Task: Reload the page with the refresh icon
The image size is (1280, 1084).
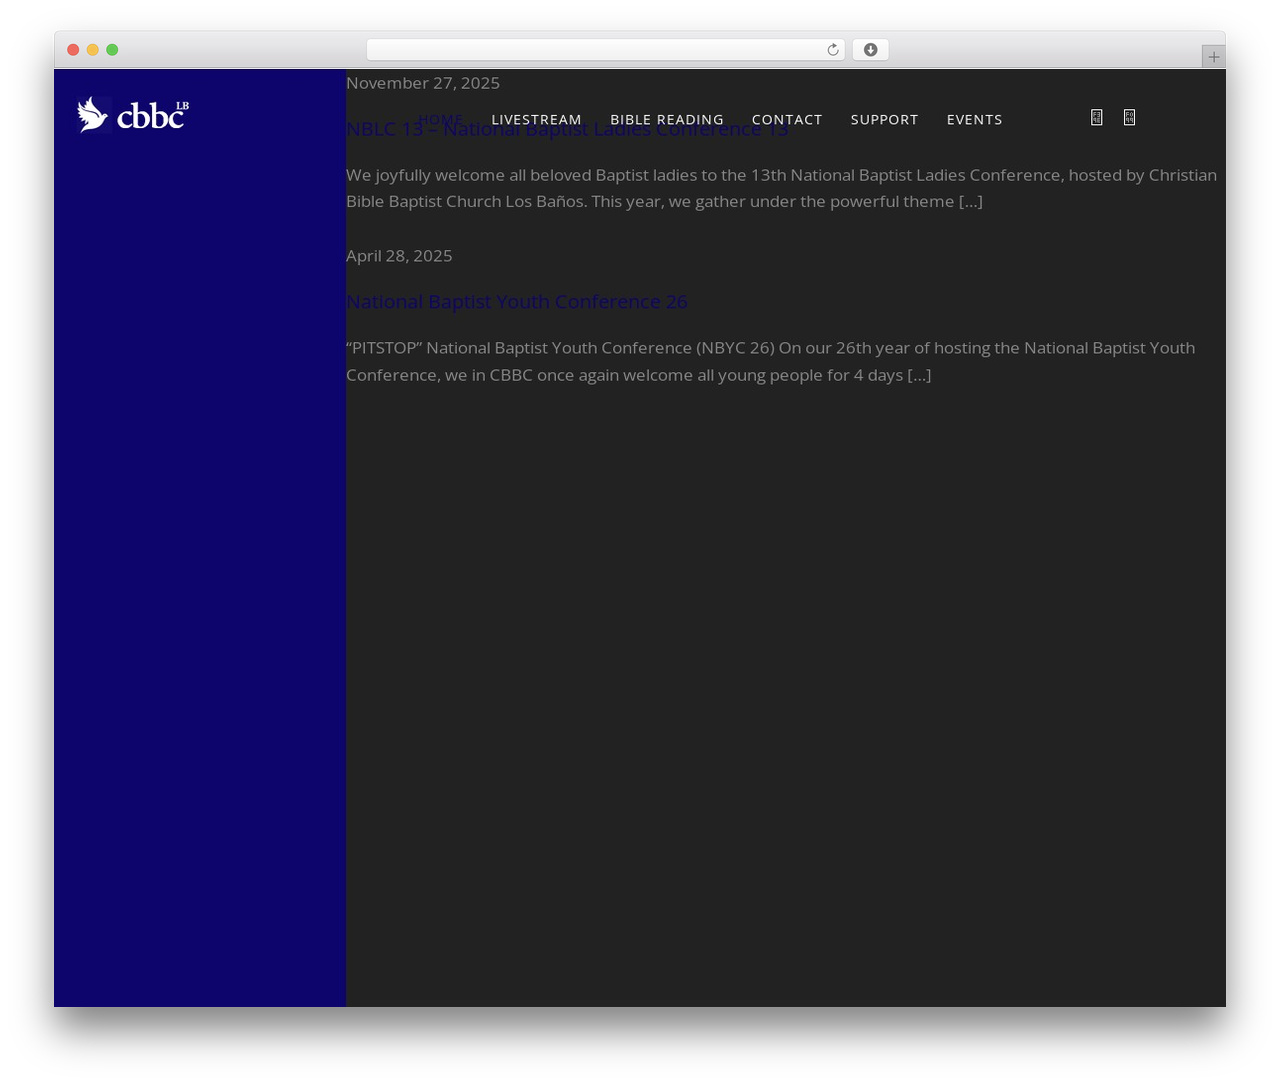Action: pos(832,50)
